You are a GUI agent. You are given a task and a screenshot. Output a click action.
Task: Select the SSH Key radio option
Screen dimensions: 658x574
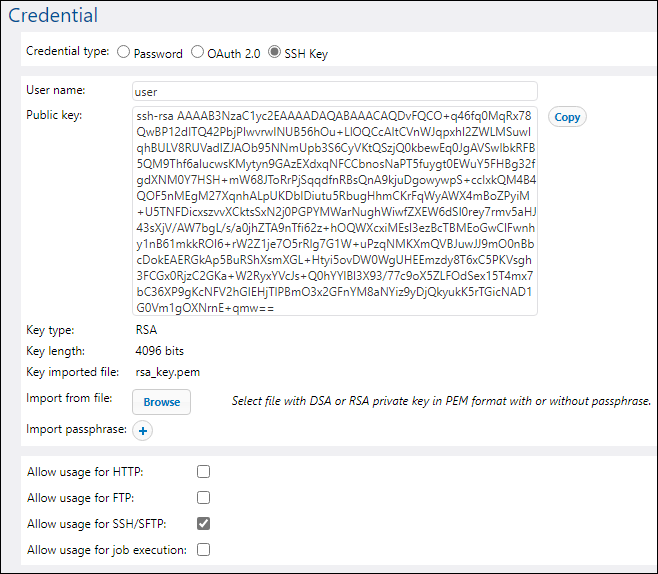[x=275, y=52]
